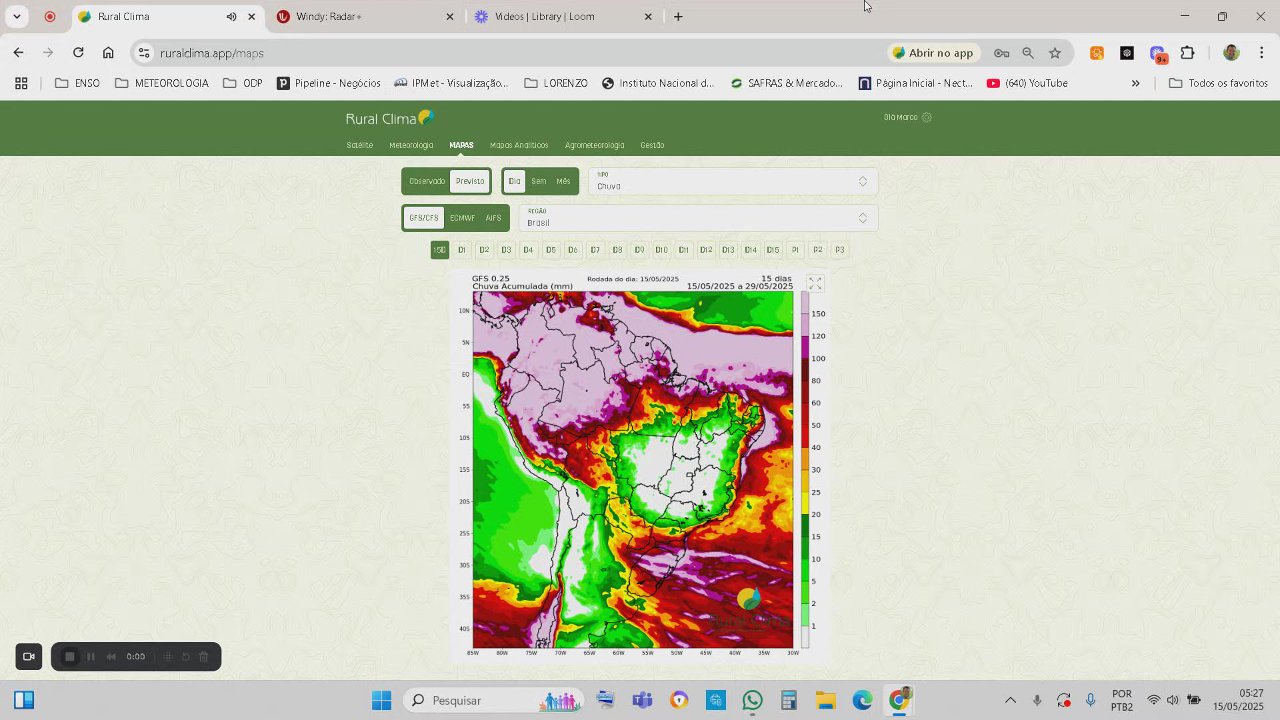
Task: Select the 15D accumulated forecast button
Action: tap(439, 250)
